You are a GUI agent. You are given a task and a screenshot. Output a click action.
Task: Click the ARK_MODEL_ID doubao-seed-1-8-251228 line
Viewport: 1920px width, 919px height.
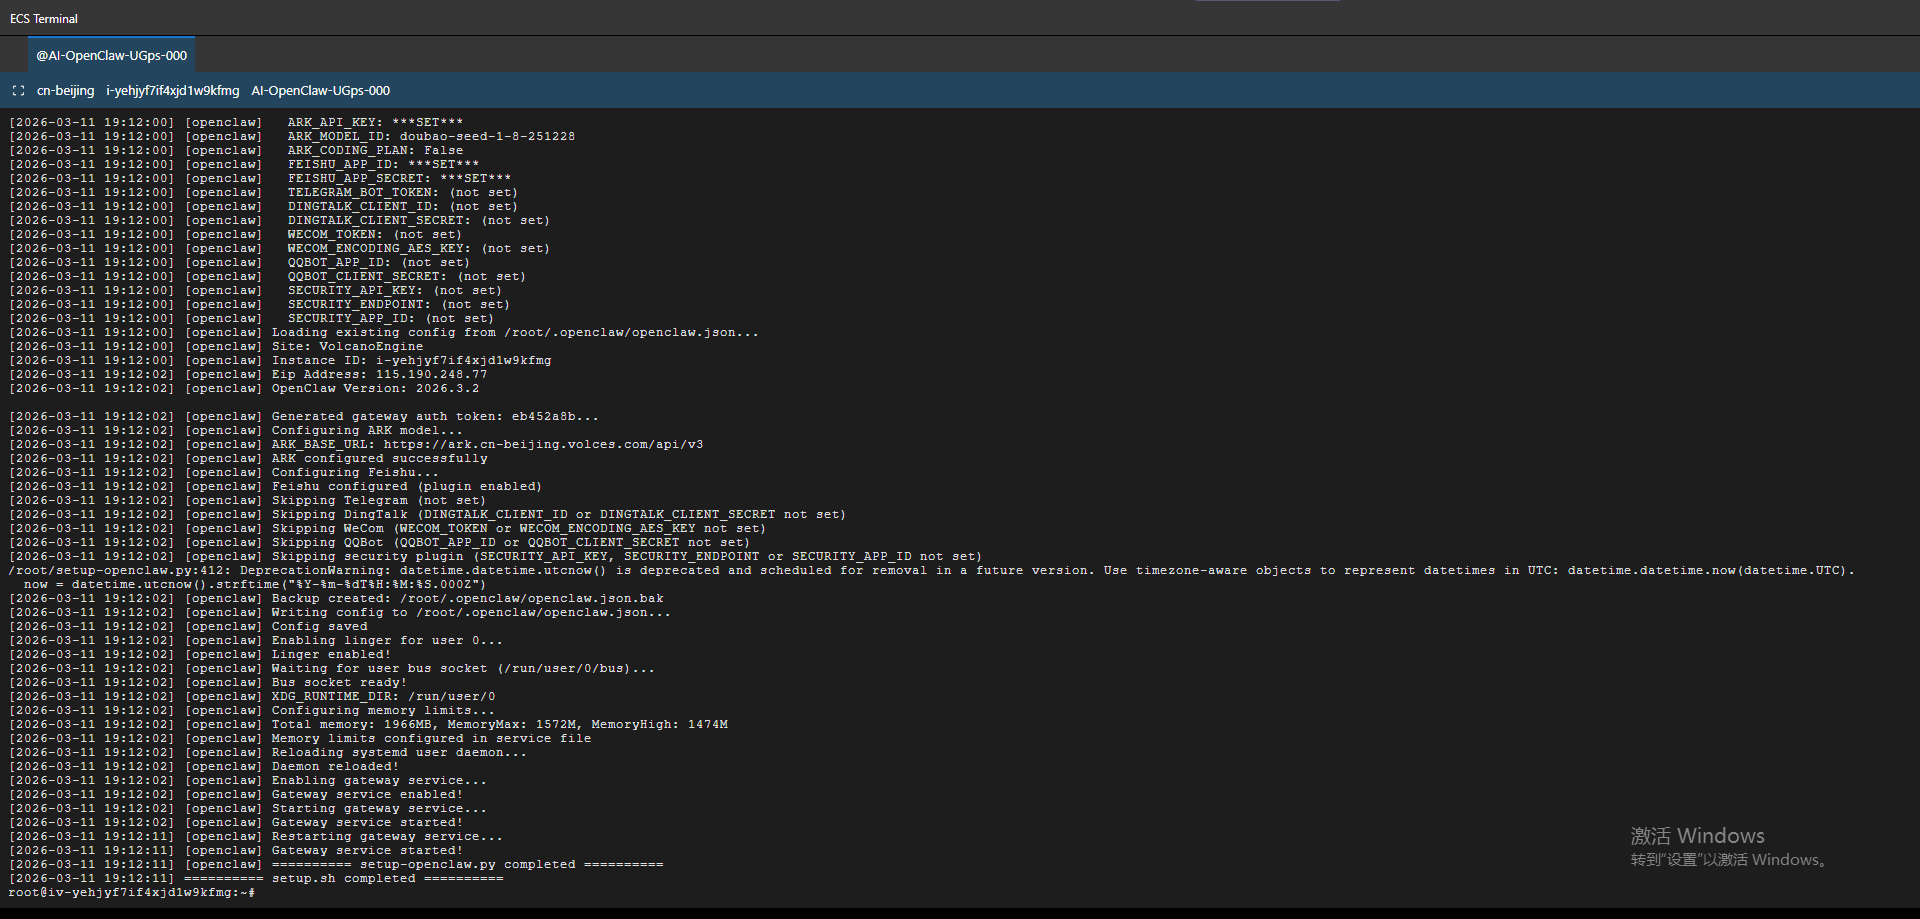(x=292, y=137)
